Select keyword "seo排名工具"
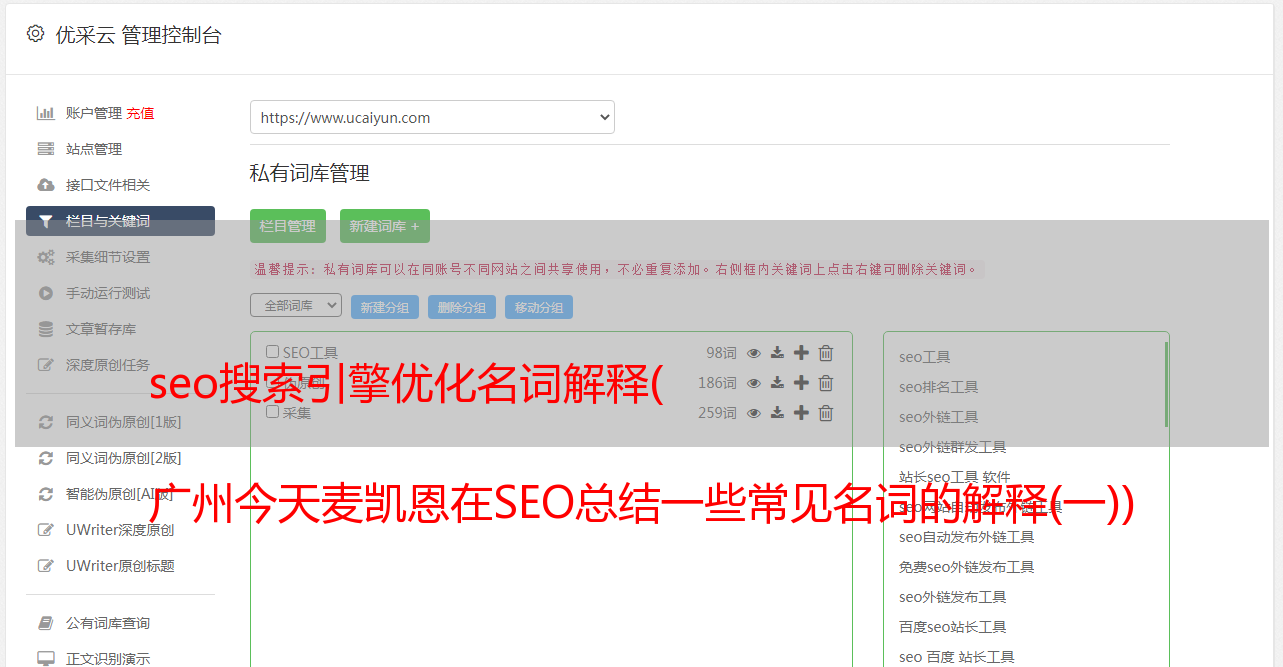 click(x=939, y=387)
